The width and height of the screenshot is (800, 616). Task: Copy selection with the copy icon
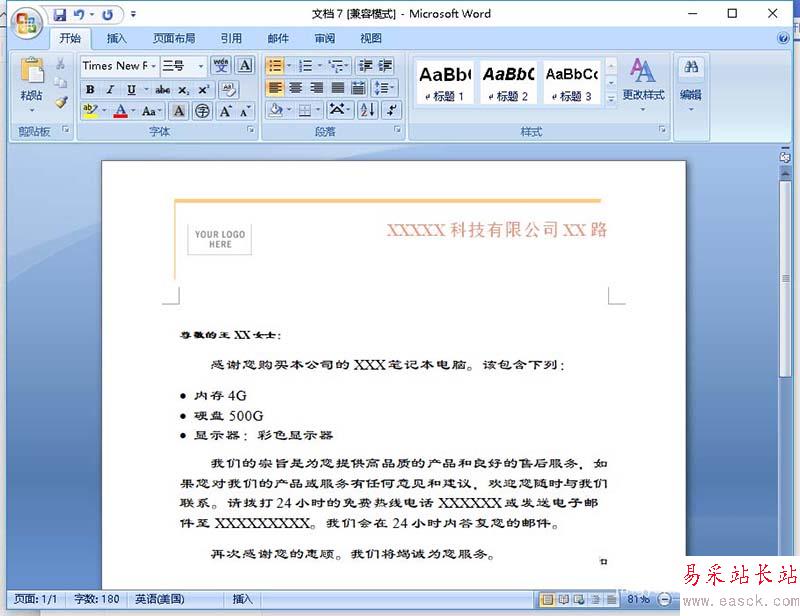point(61,82)
